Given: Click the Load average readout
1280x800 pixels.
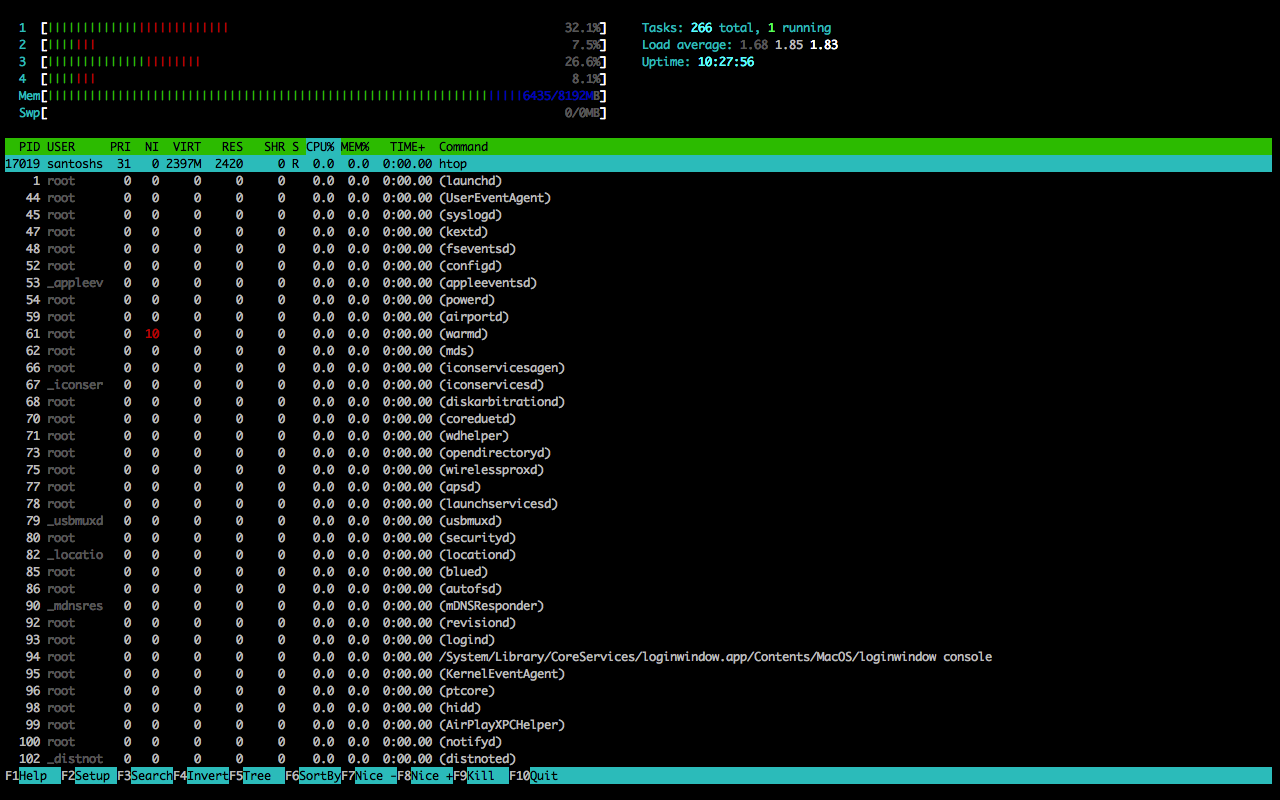Looking at the screenshot, I should (x=740, y=45).
